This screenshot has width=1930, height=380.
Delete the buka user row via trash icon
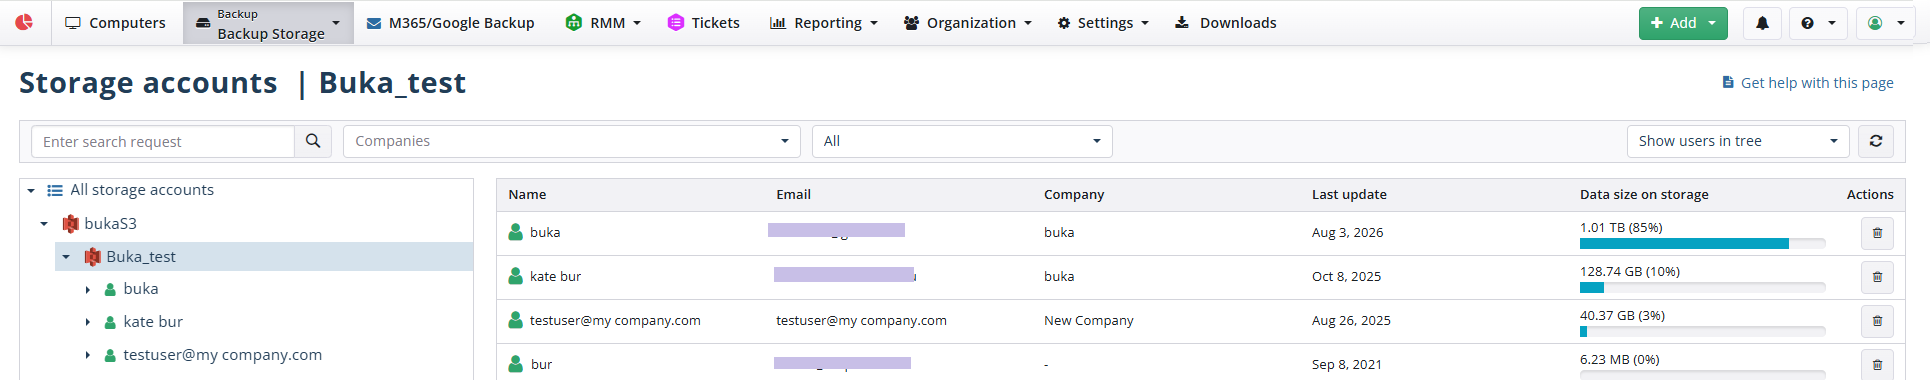tap(1877, 233)
